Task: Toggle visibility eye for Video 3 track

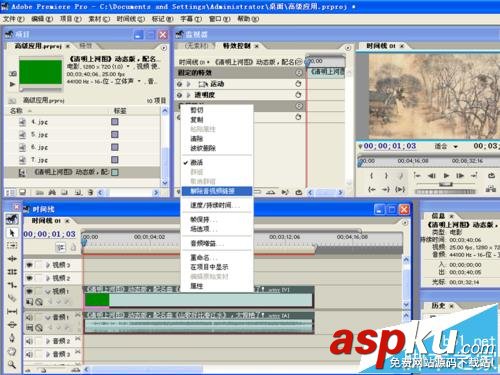Action: coord(29,265)
